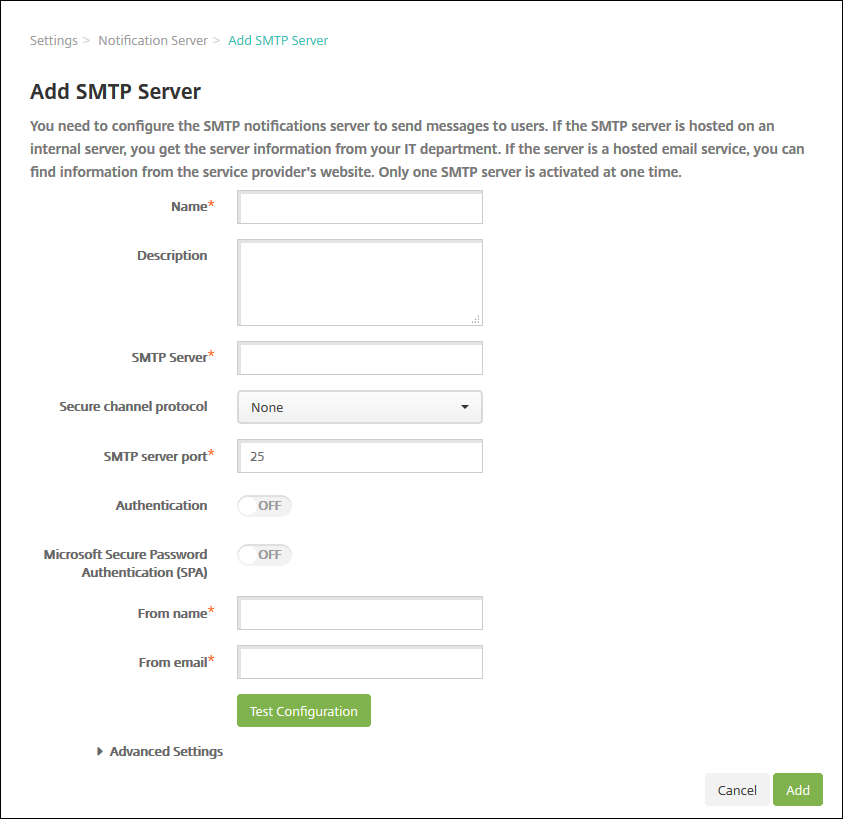Click the SMTP server port field
The width and height of the screenshot is (843, 819).
(360, 456)
